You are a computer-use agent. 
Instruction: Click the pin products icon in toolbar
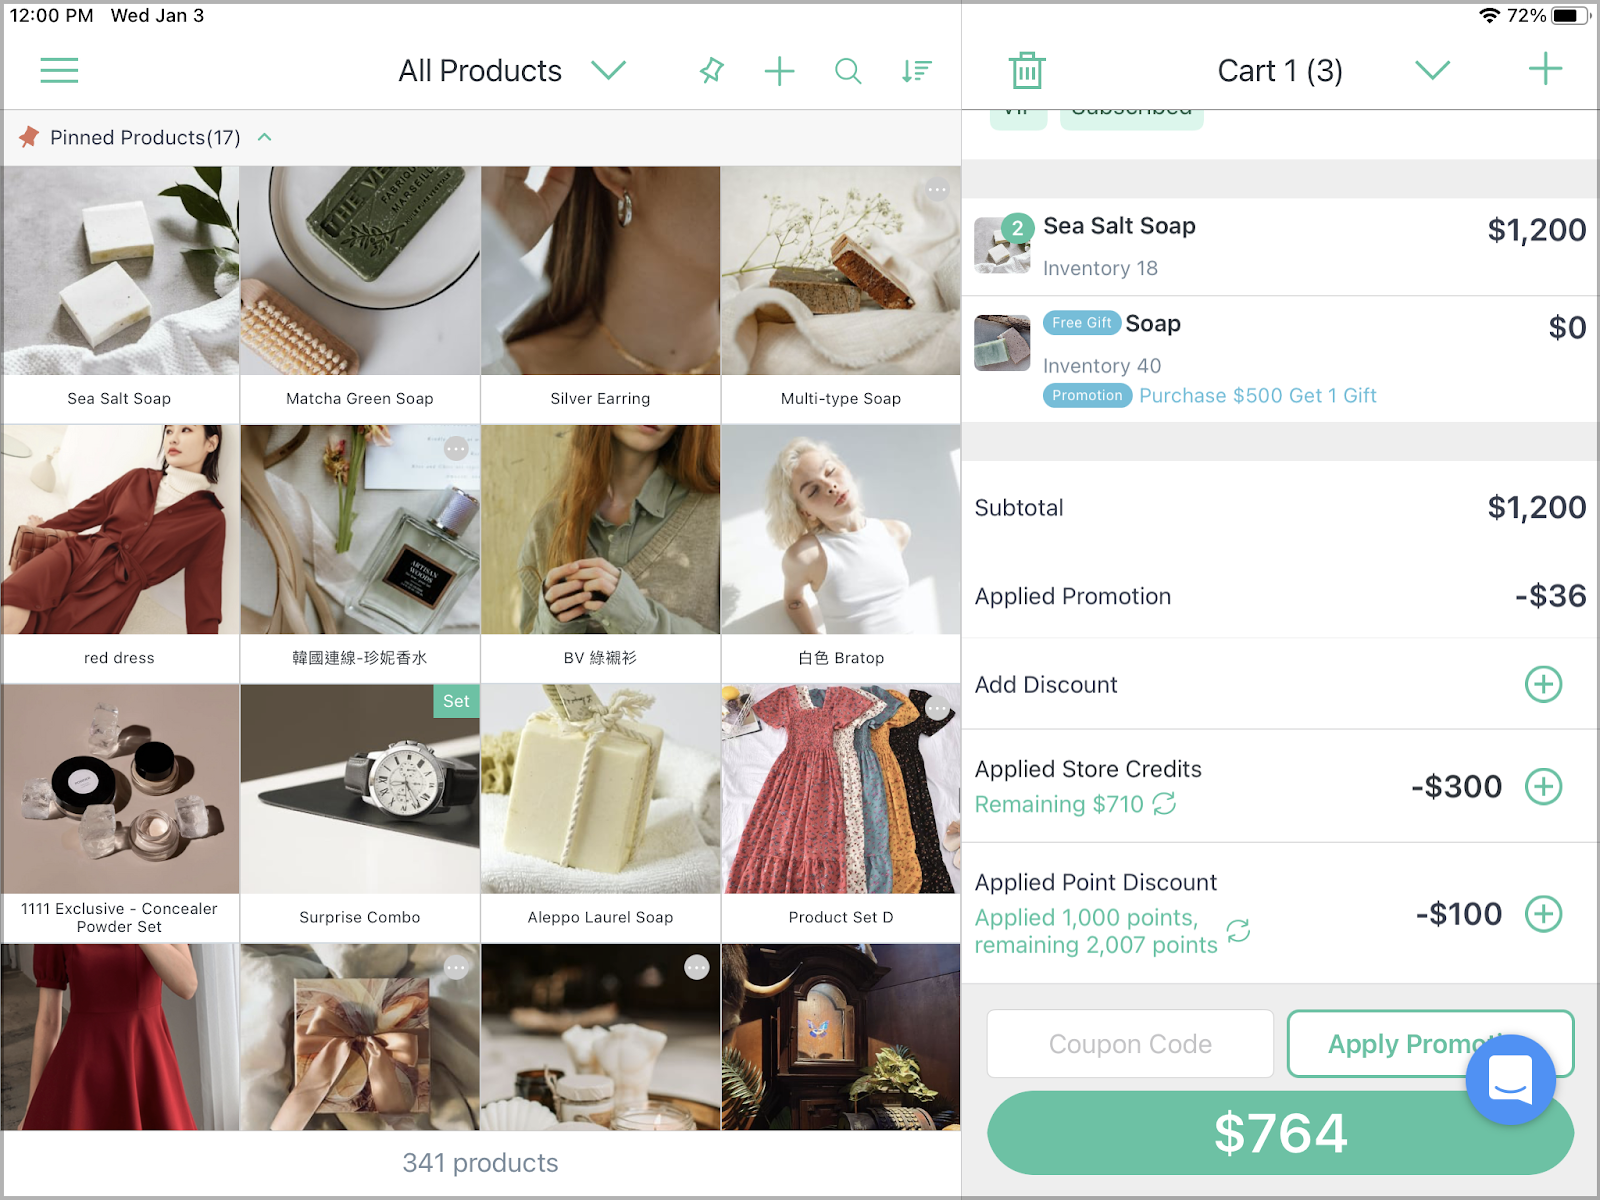711,70
